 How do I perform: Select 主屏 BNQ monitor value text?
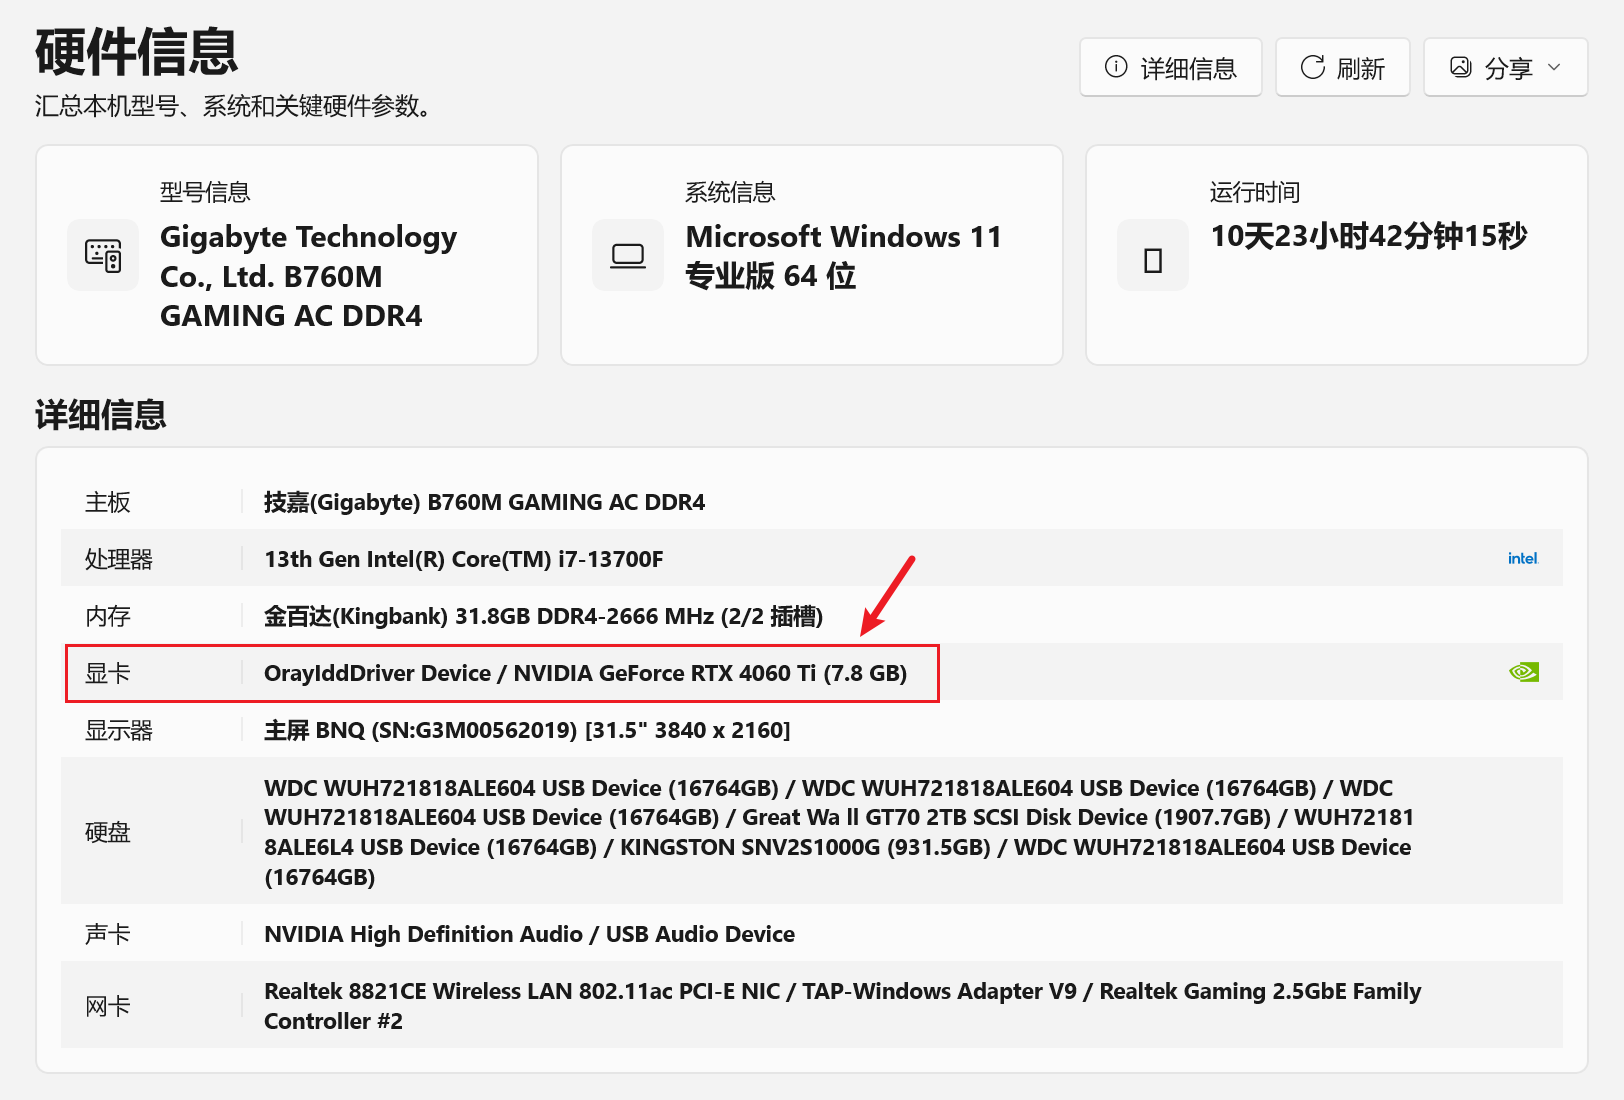pyautogui.click(x=527, y=730)
